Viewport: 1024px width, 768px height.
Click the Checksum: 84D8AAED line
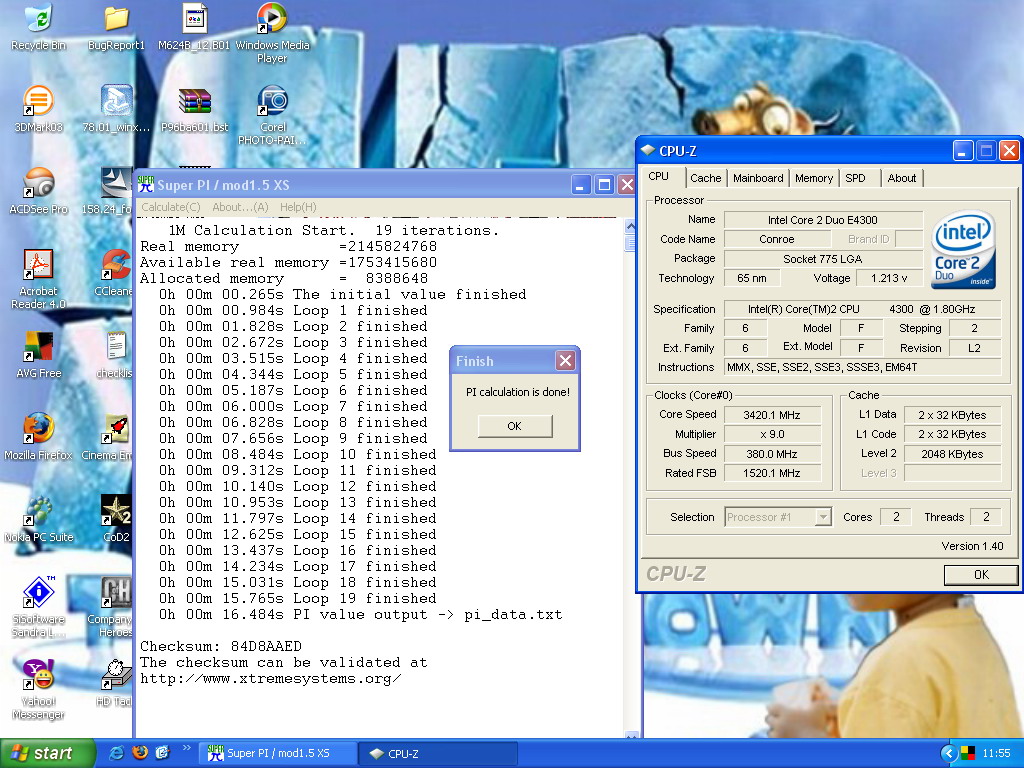click(221, 647)
